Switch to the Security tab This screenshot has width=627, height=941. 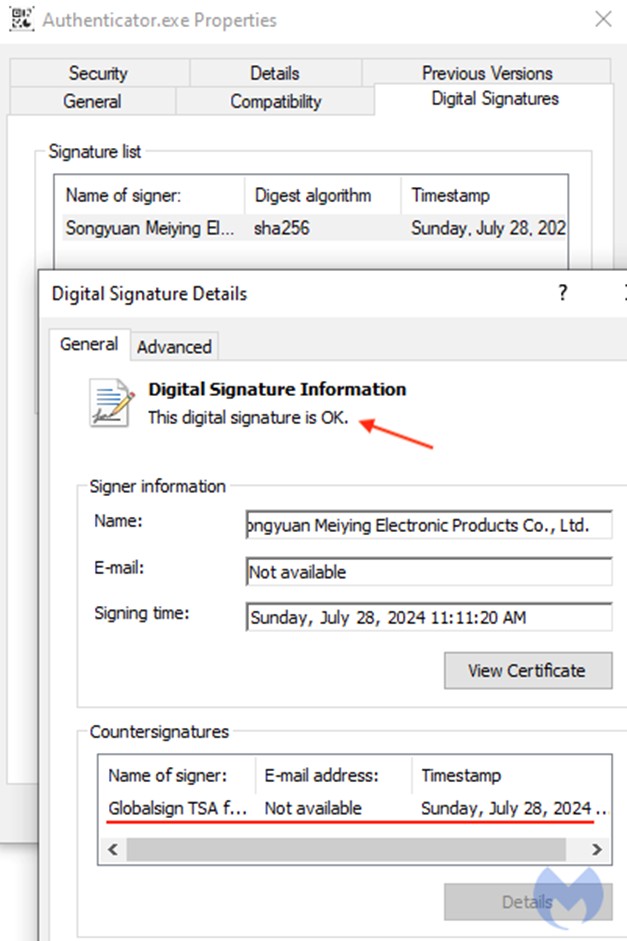[98, 73]
